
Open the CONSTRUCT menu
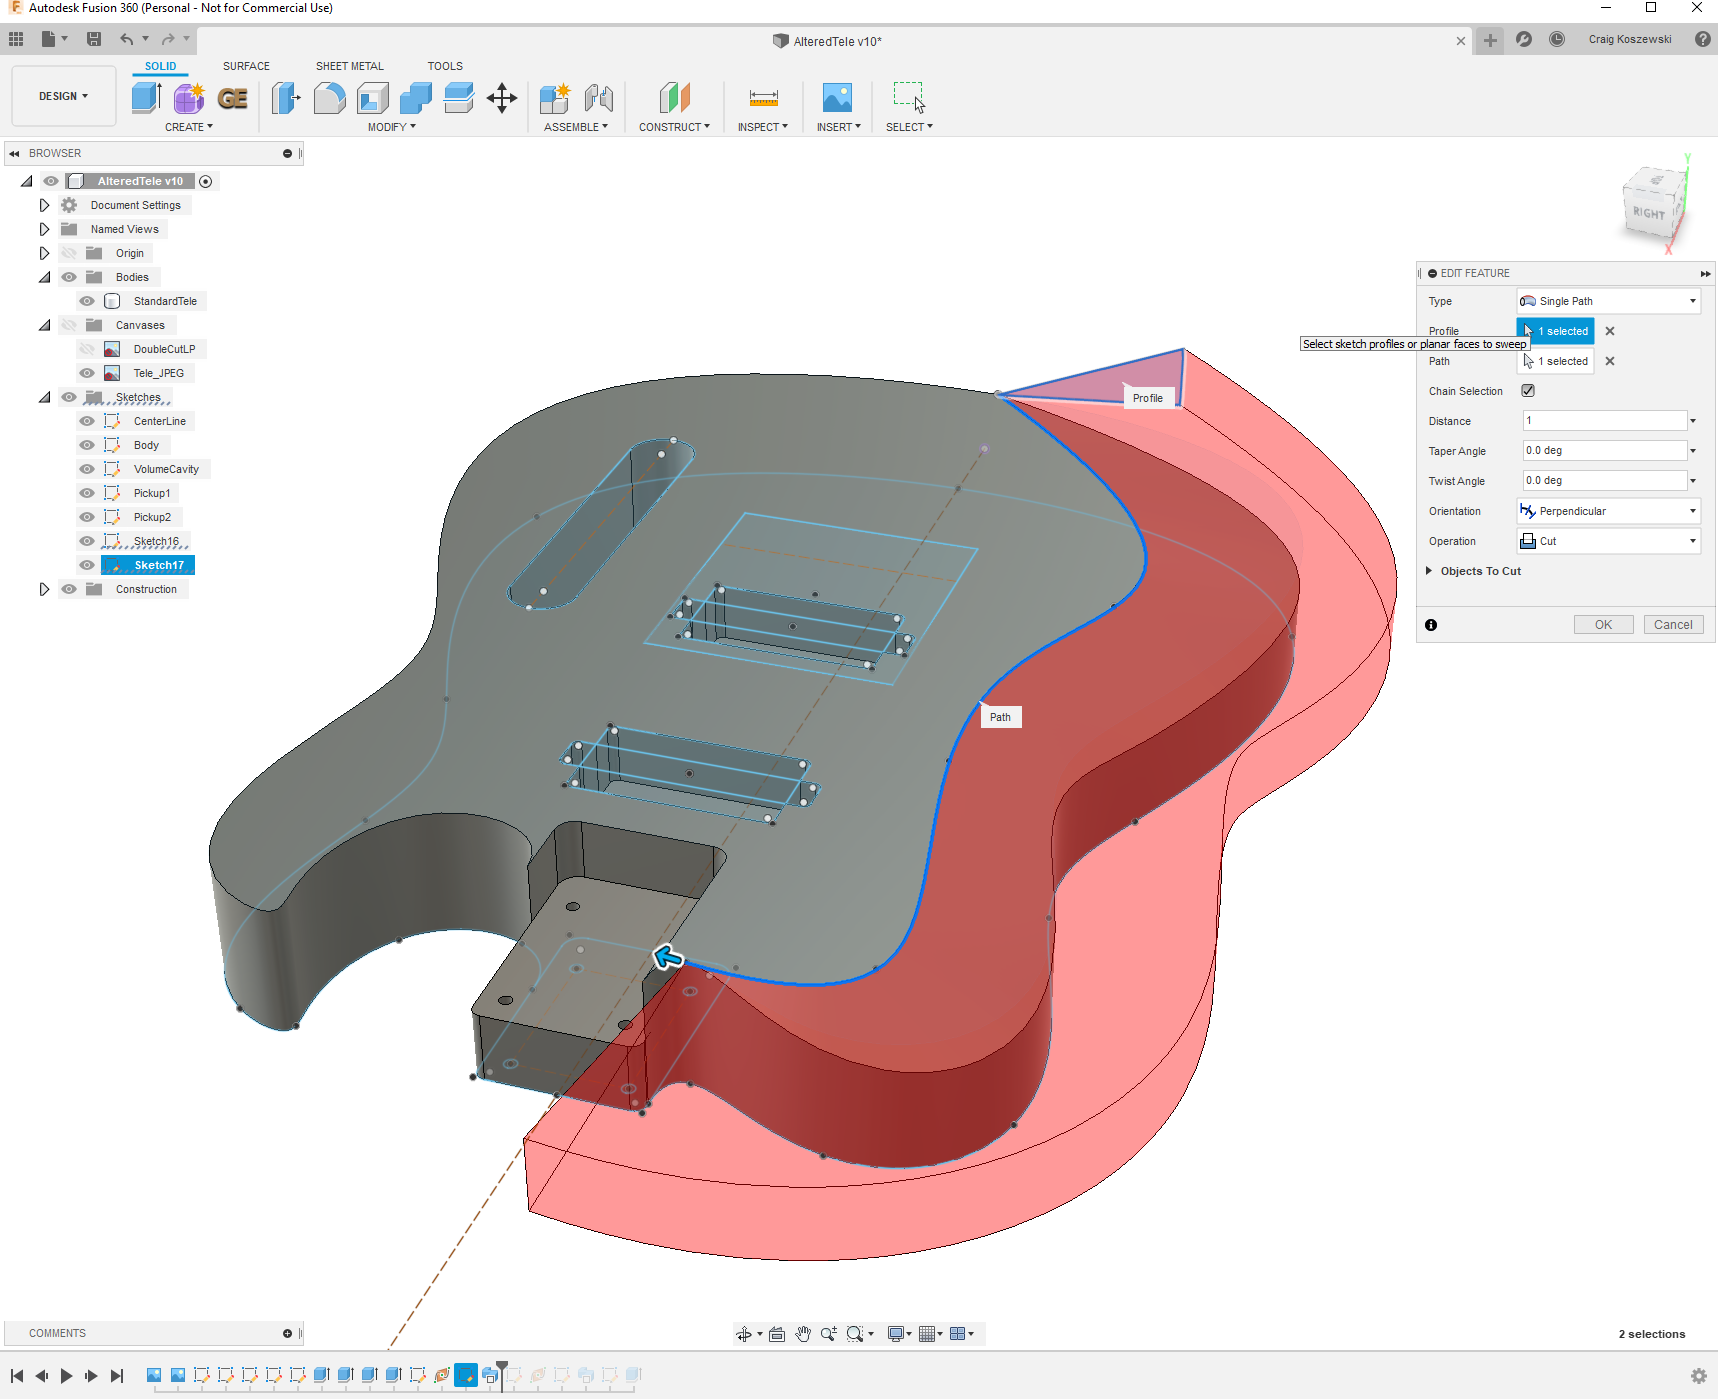point(675,127)
